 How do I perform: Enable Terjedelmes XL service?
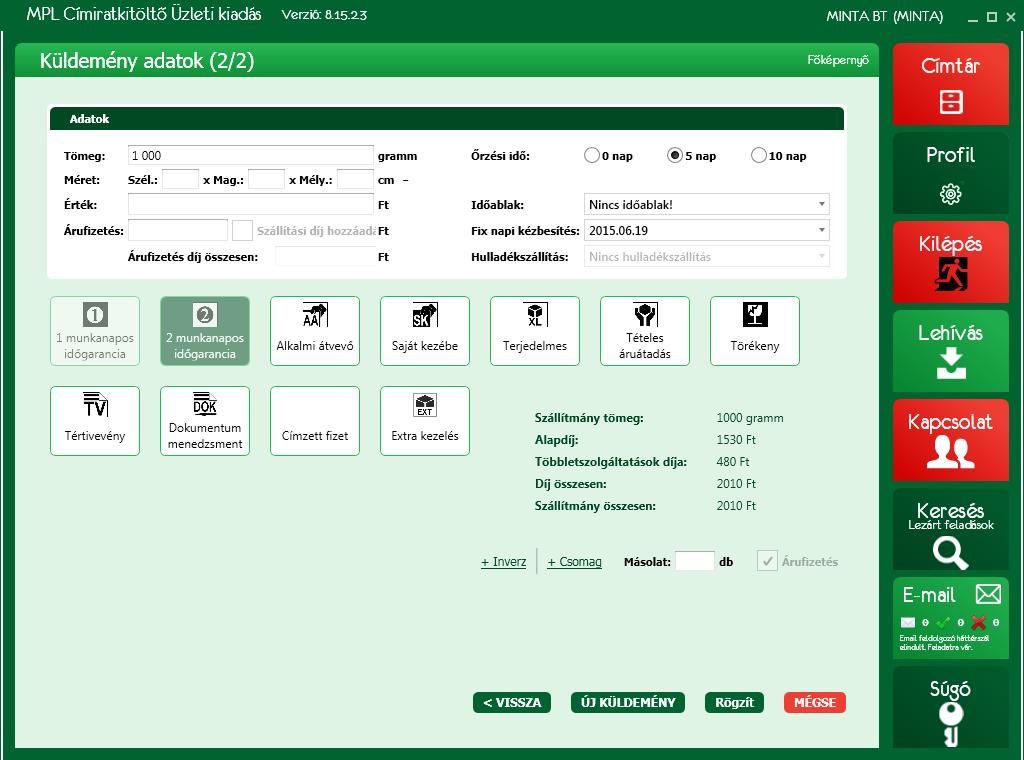coord(535,331)
